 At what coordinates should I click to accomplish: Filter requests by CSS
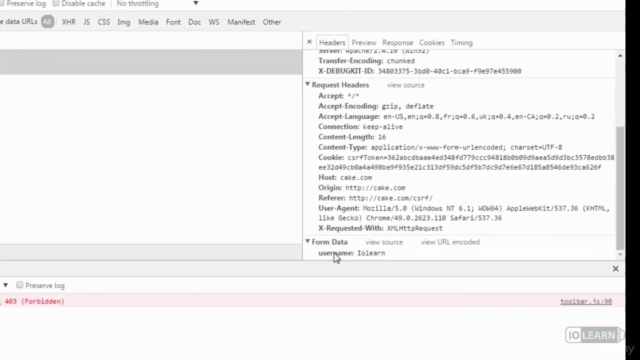pyautogui.click(x=104, y=22)
